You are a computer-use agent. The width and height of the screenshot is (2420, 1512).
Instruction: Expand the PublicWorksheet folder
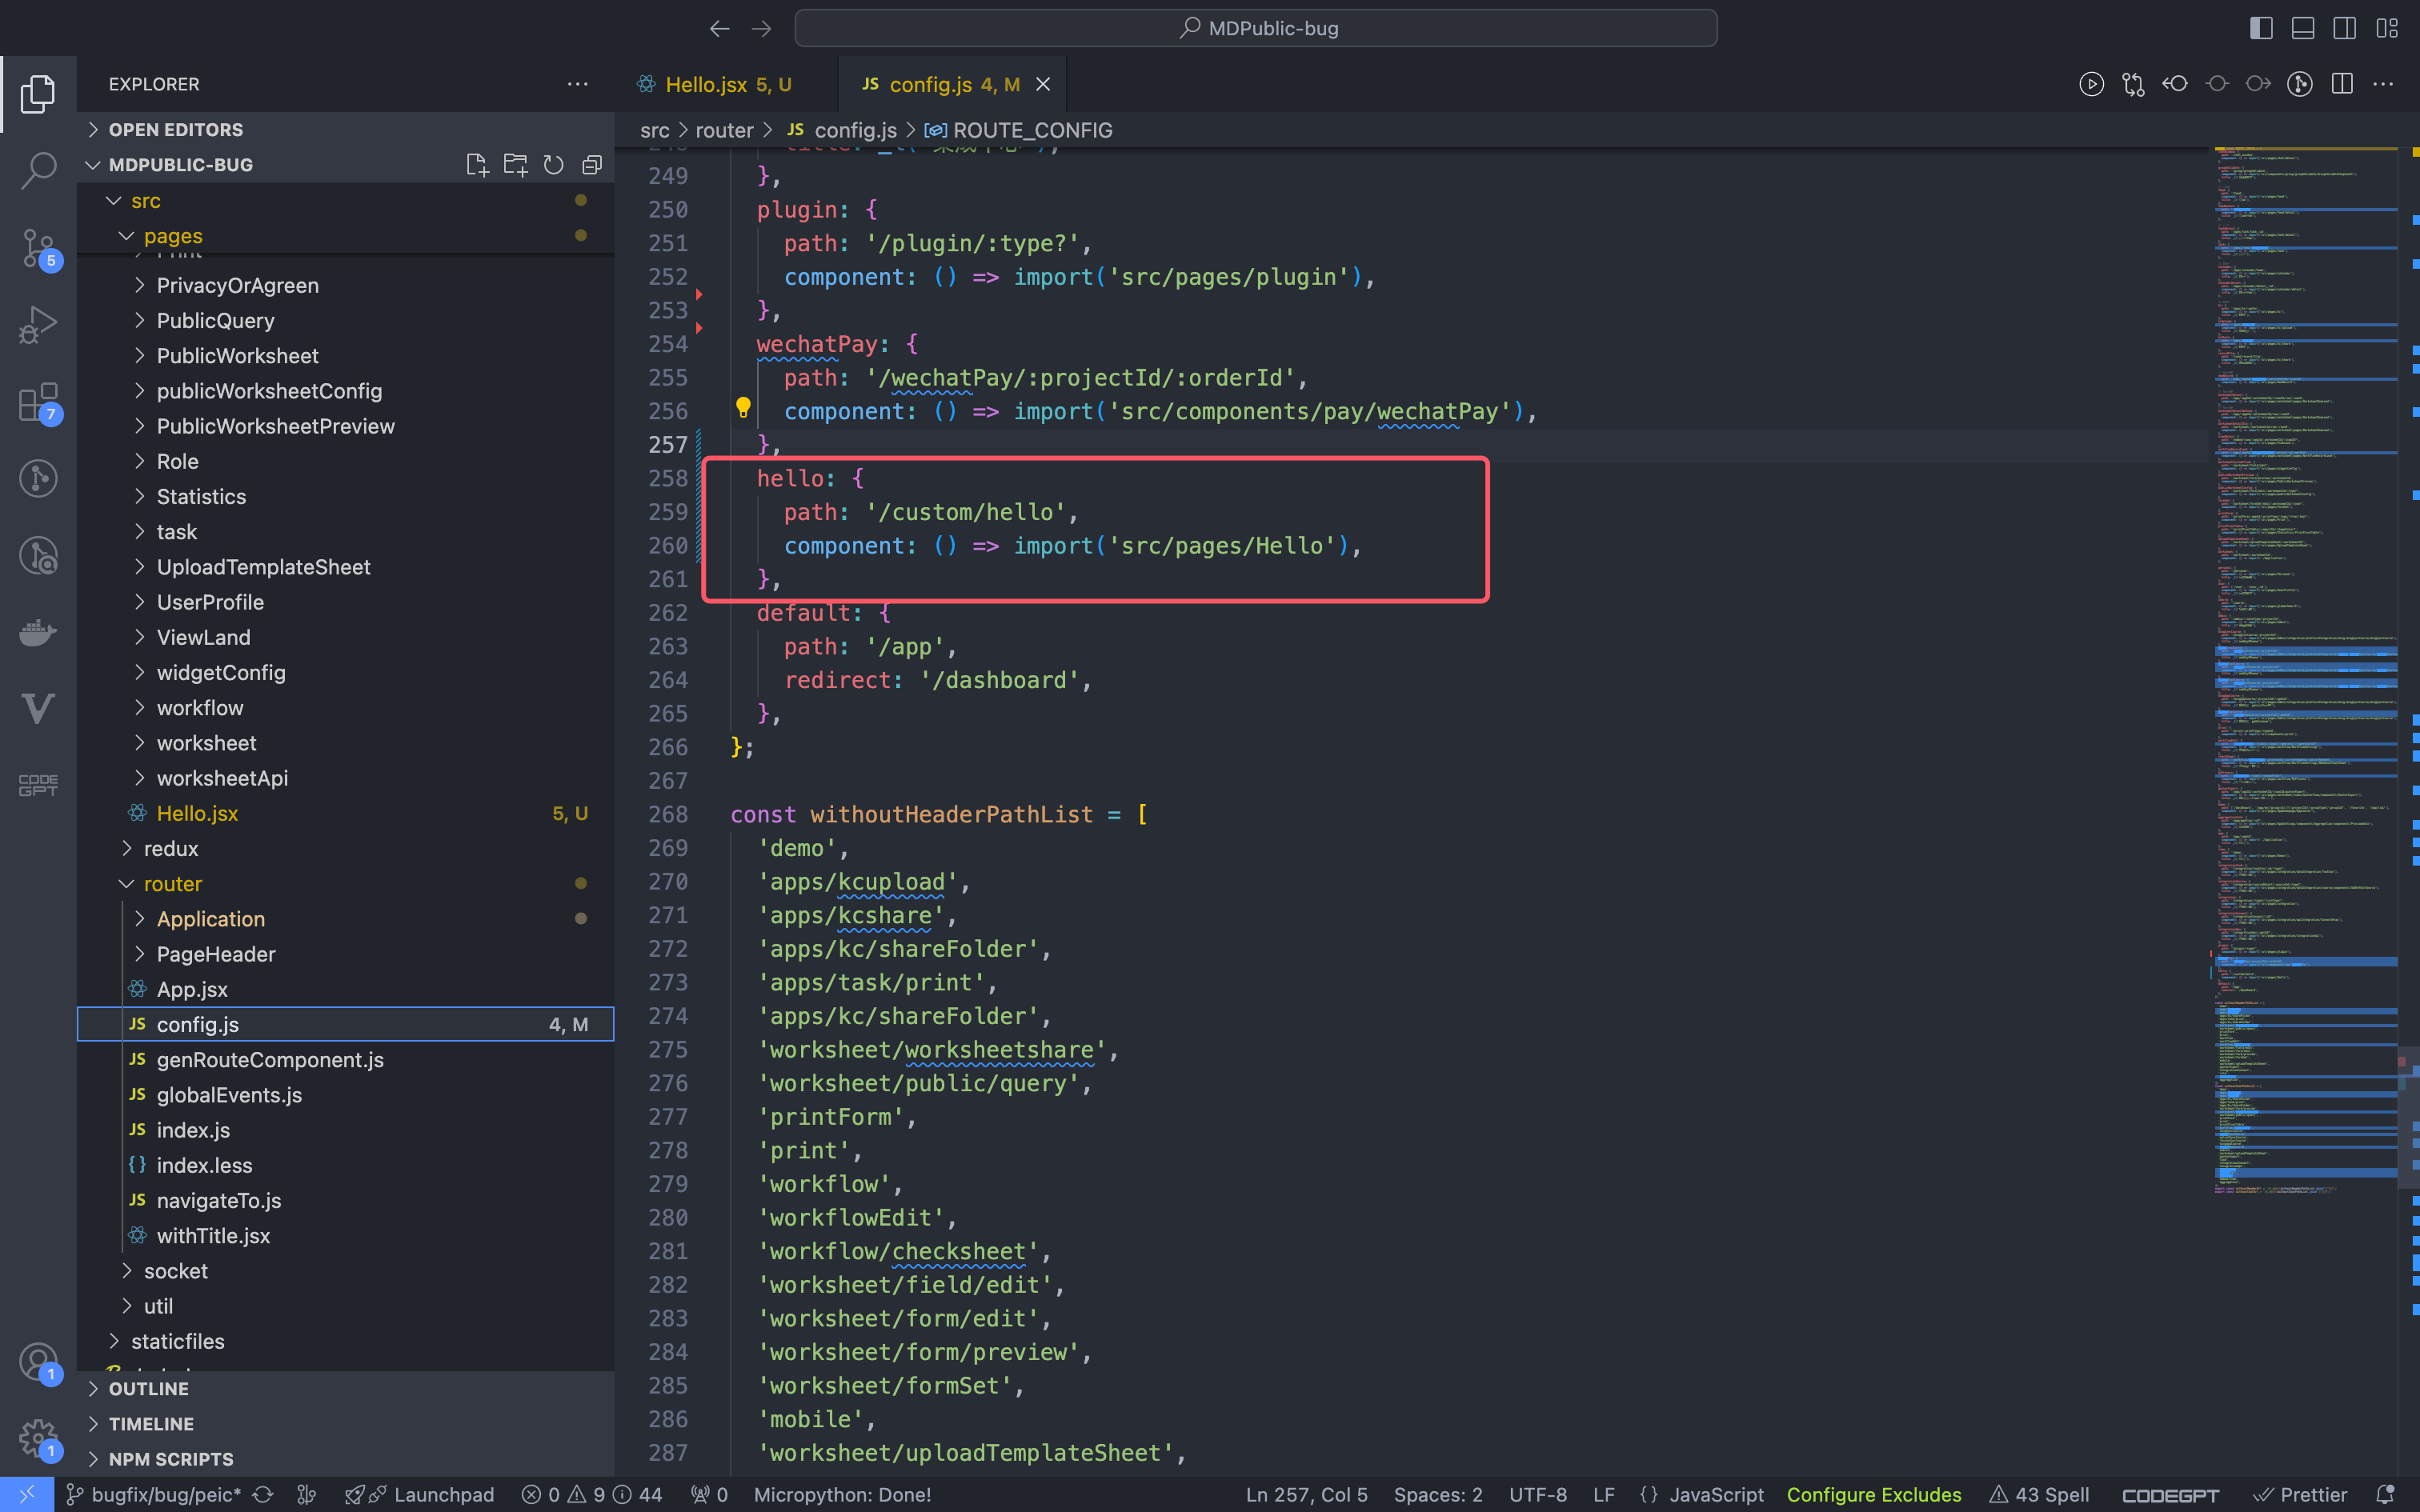[x=345, y=356]
